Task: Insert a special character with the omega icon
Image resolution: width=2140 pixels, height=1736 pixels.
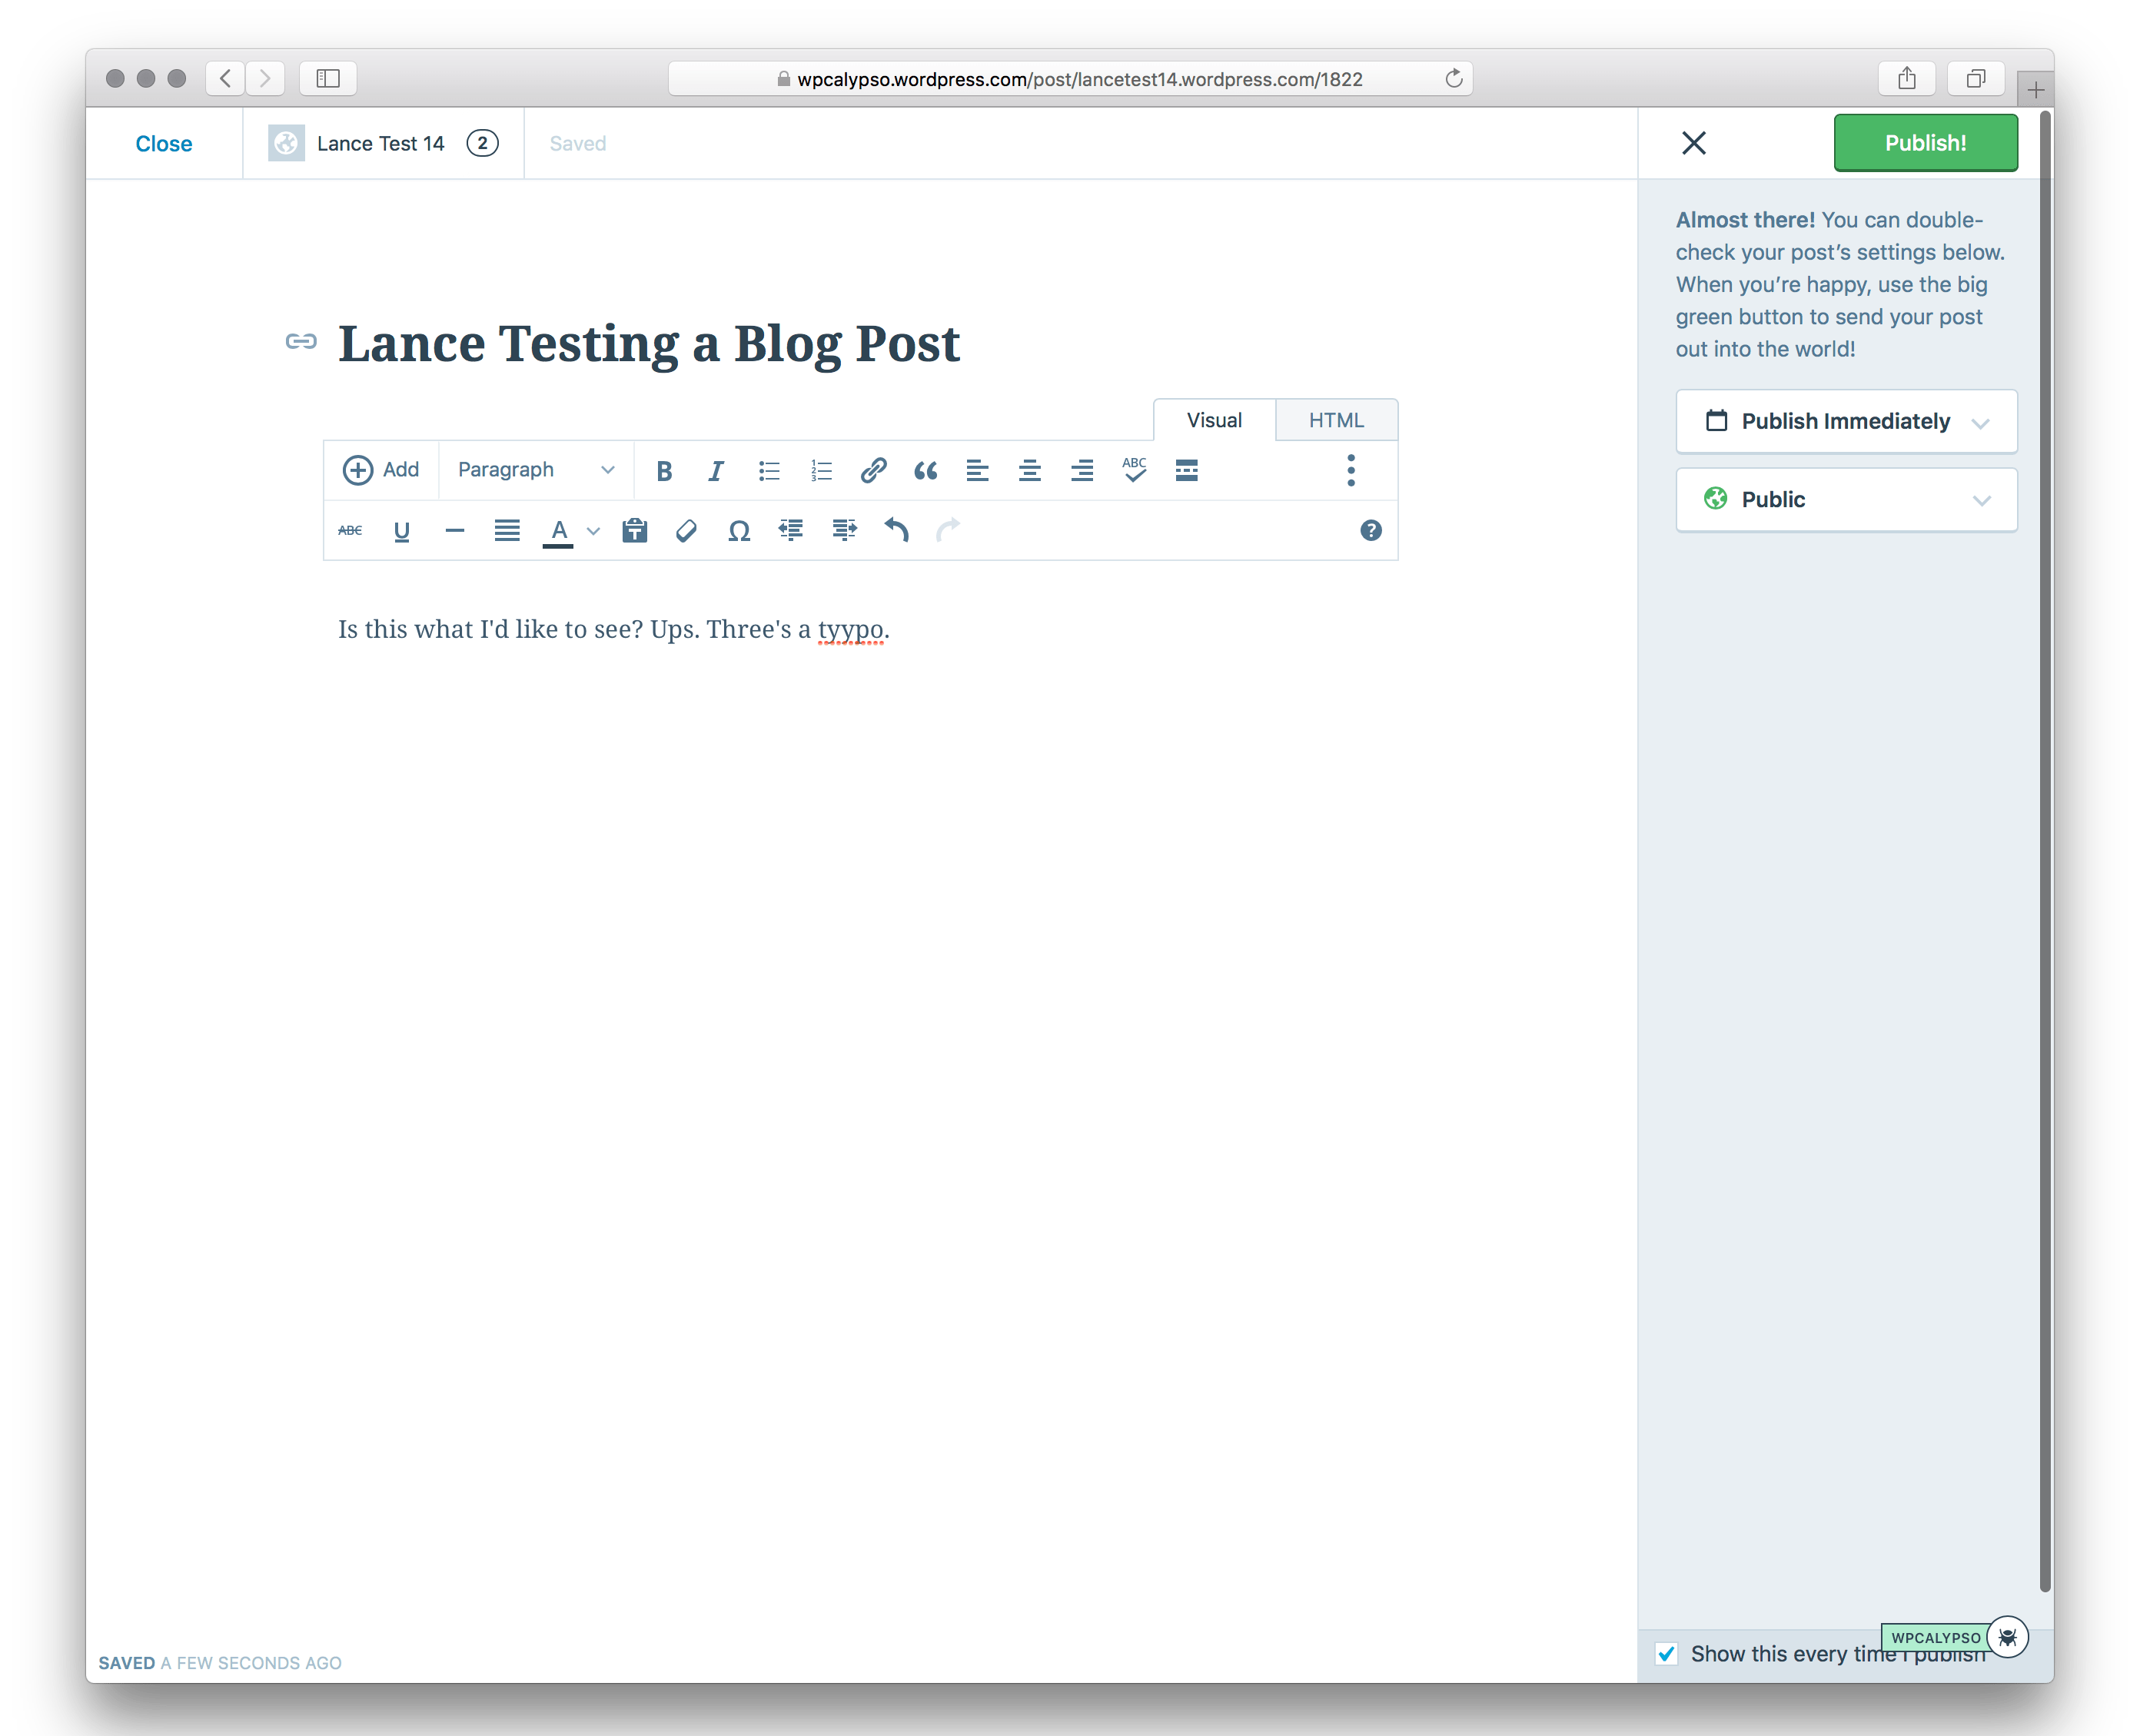Action: tap(738, 531)
